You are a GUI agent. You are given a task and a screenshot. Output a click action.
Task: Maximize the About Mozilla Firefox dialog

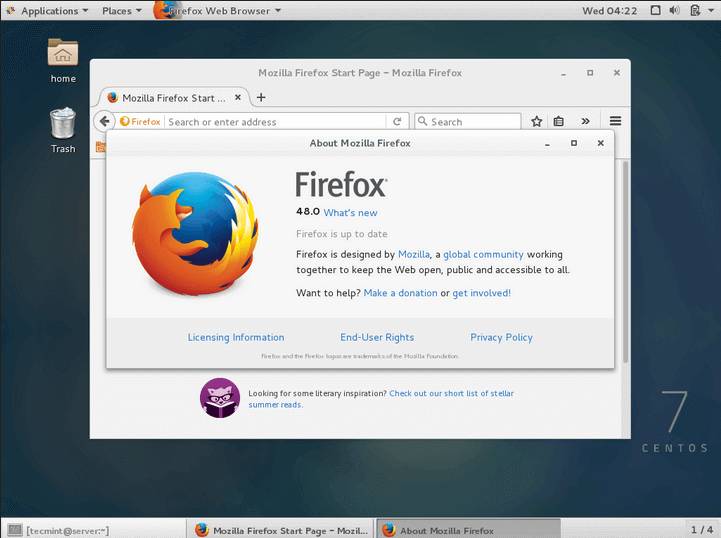pos(574,143)
